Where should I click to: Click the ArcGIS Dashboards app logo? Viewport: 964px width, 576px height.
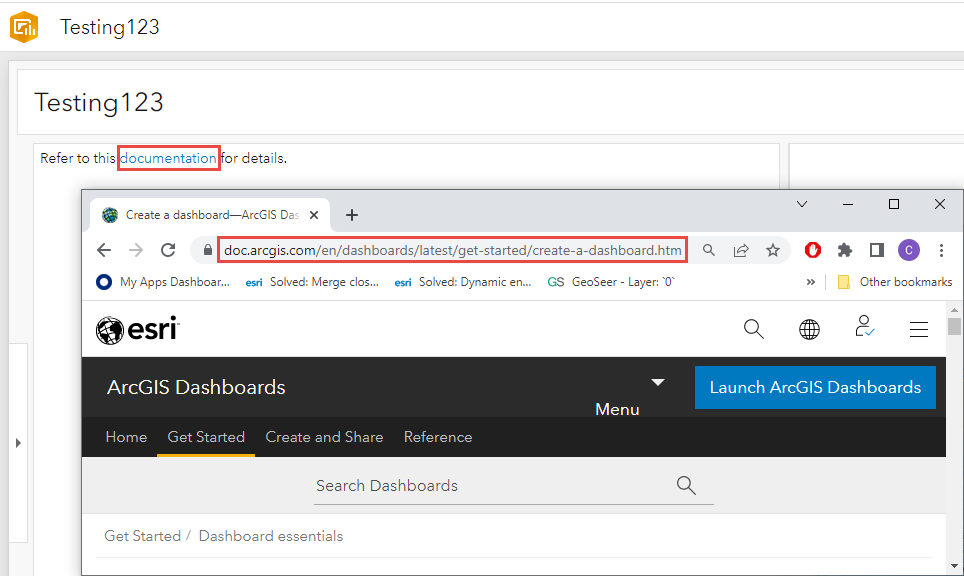[24, 27]
